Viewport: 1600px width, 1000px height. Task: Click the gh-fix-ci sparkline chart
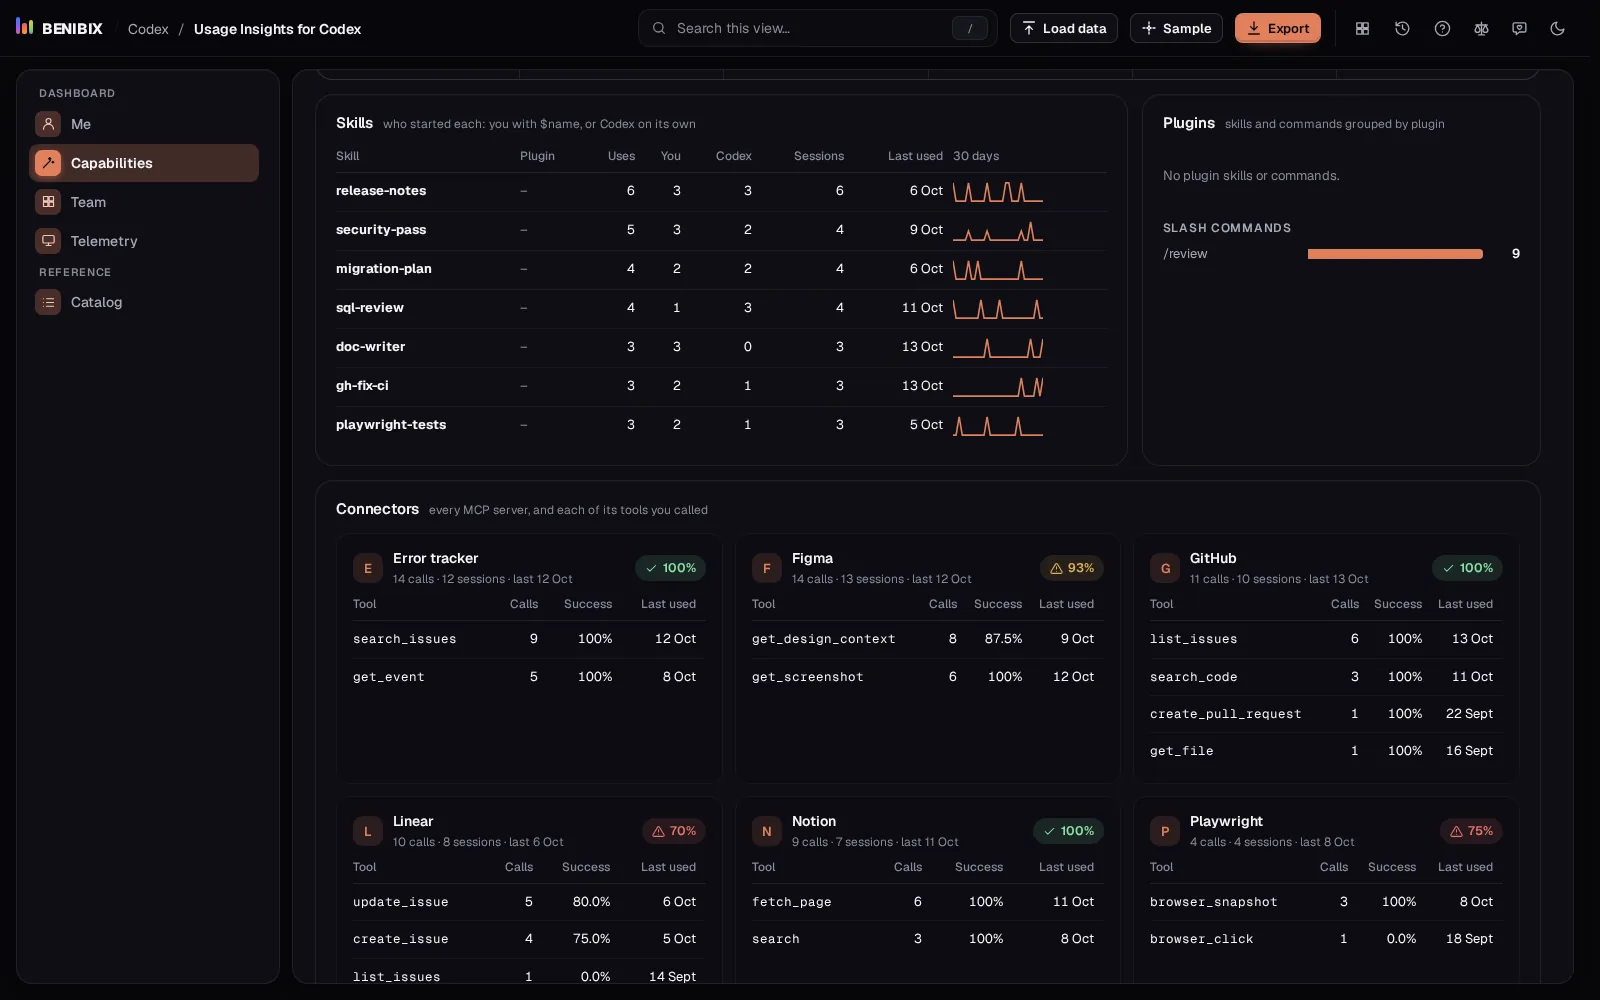pyautogui.click(x=998, y=386)
